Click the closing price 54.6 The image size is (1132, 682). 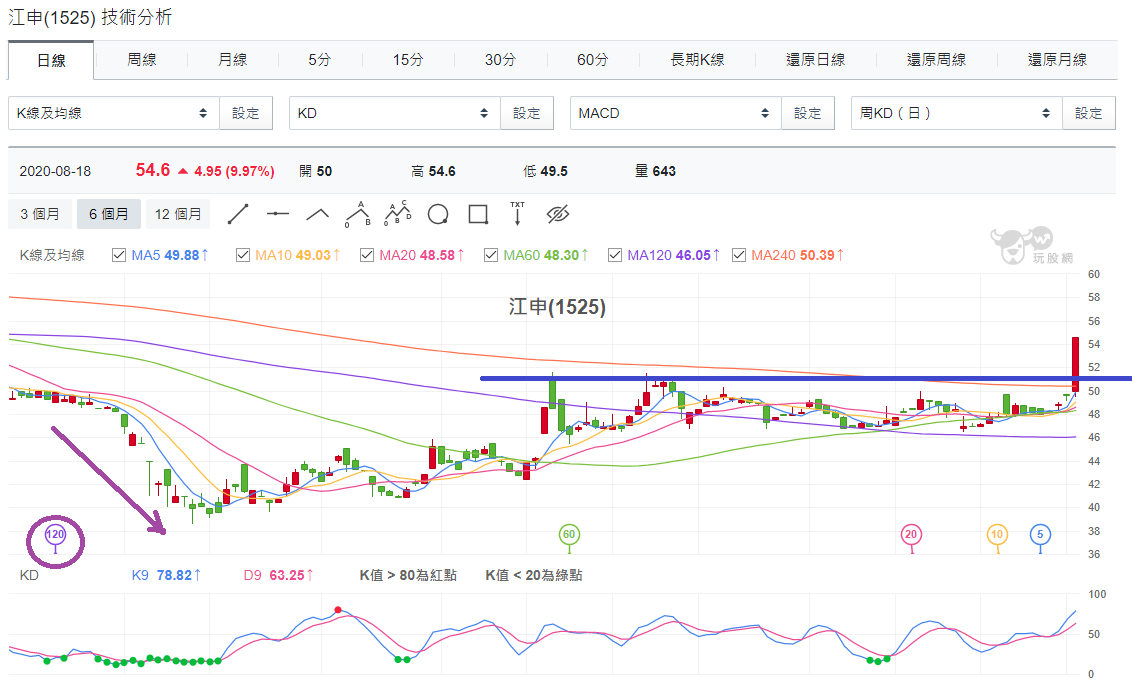[x=153, y=170]
